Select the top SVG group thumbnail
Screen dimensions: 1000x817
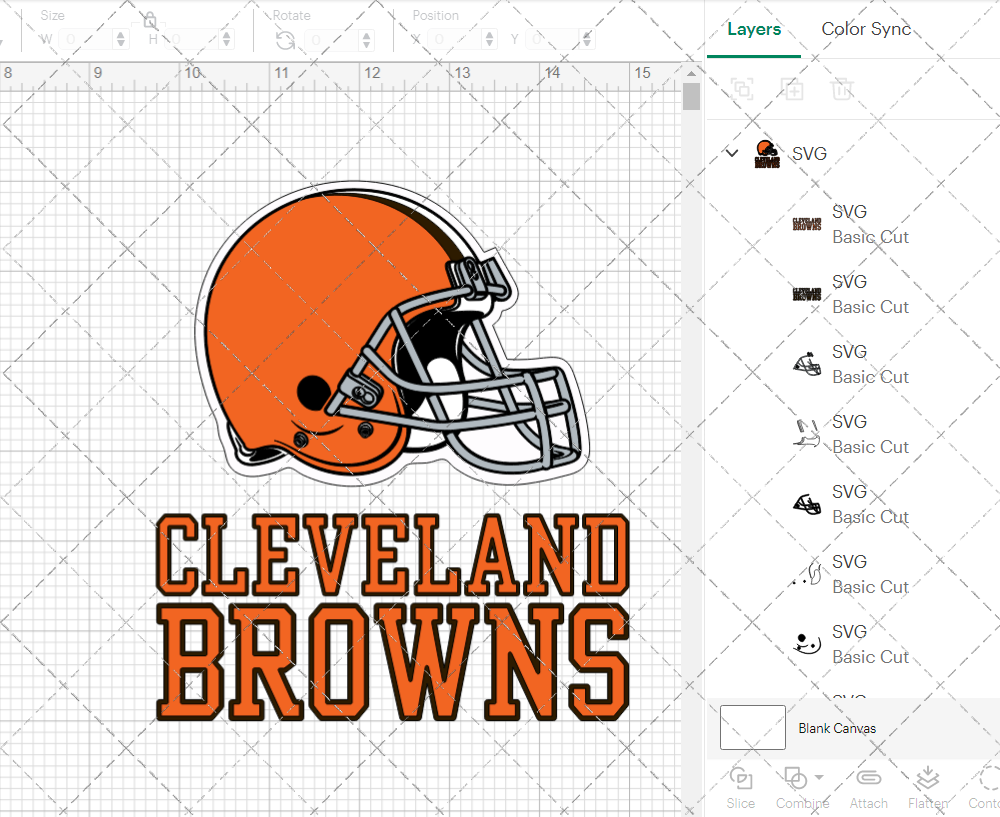click(767, 154)
